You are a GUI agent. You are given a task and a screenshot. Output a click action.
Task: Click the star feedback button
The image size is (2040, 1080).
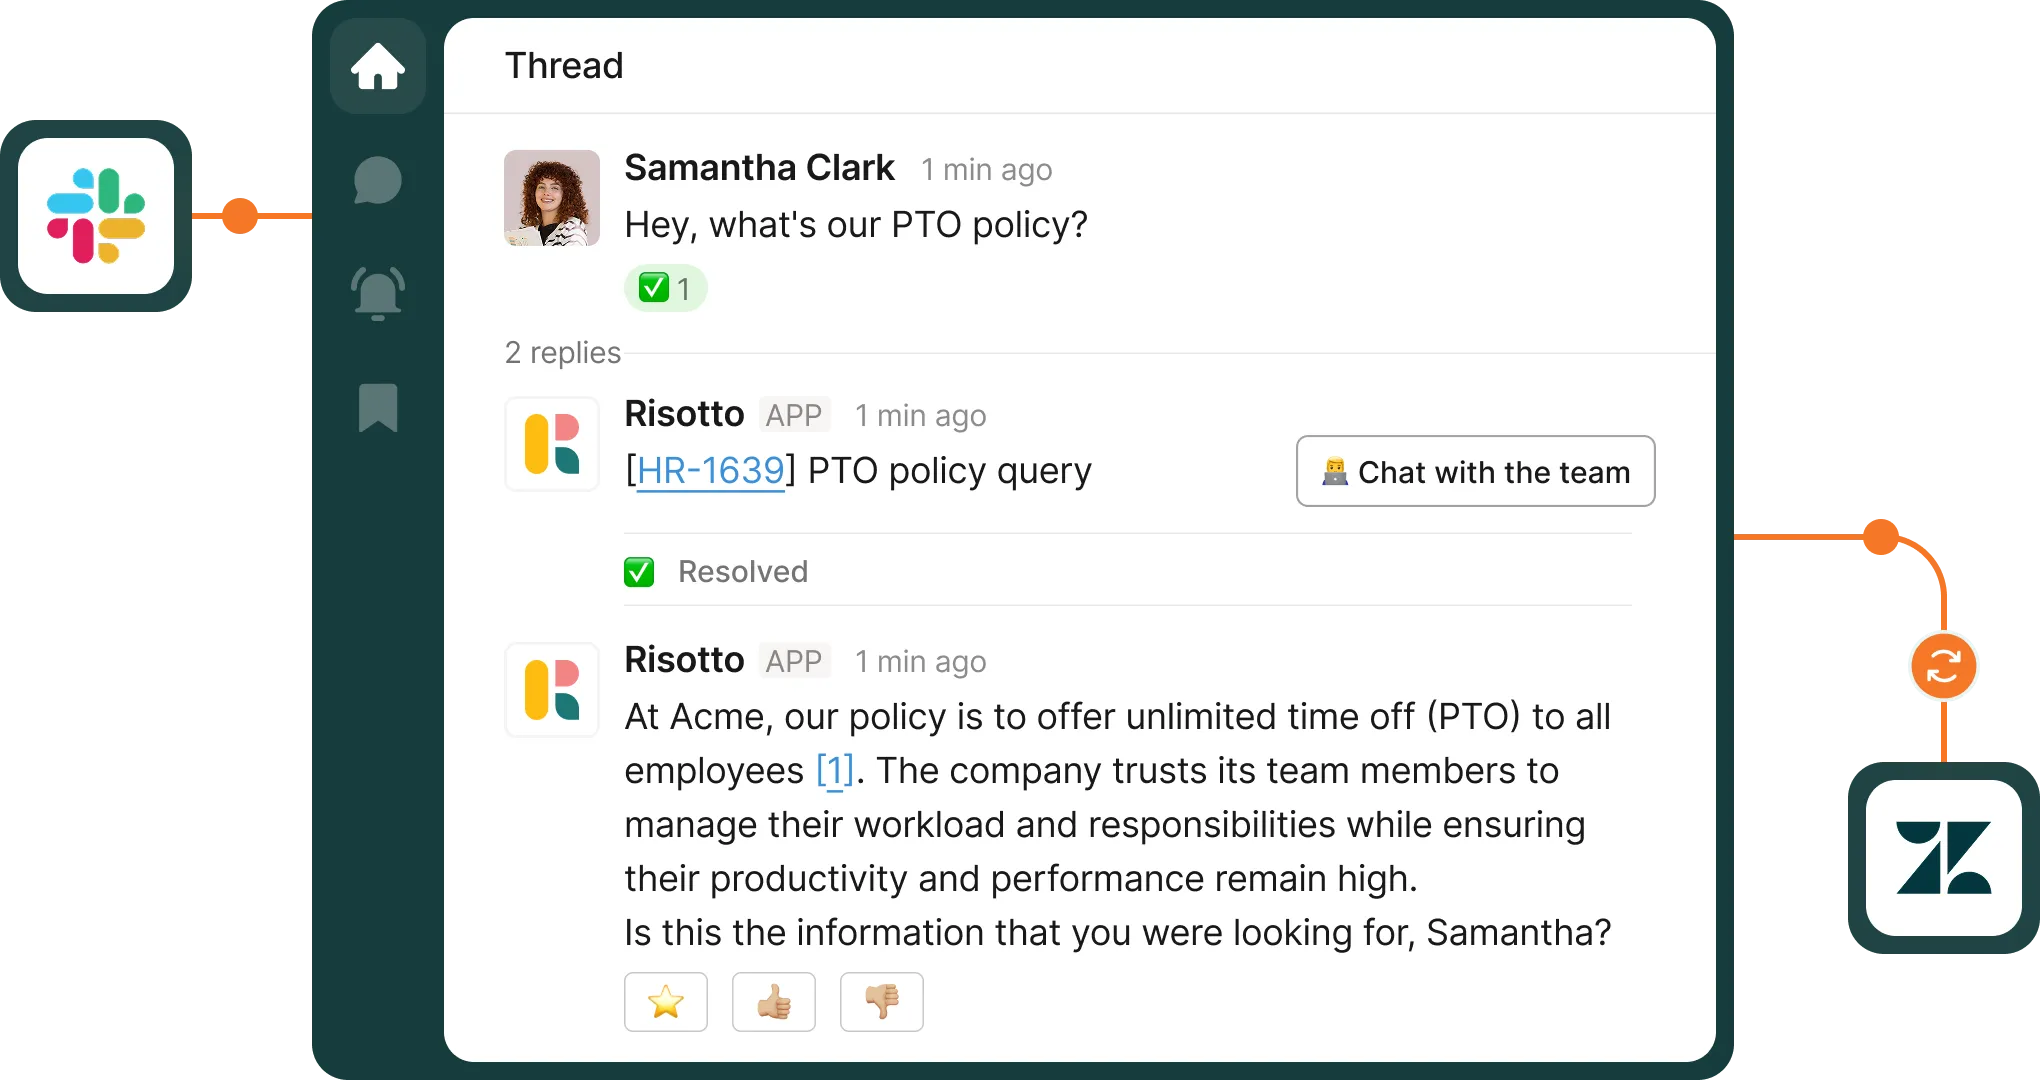point(666,1002)
